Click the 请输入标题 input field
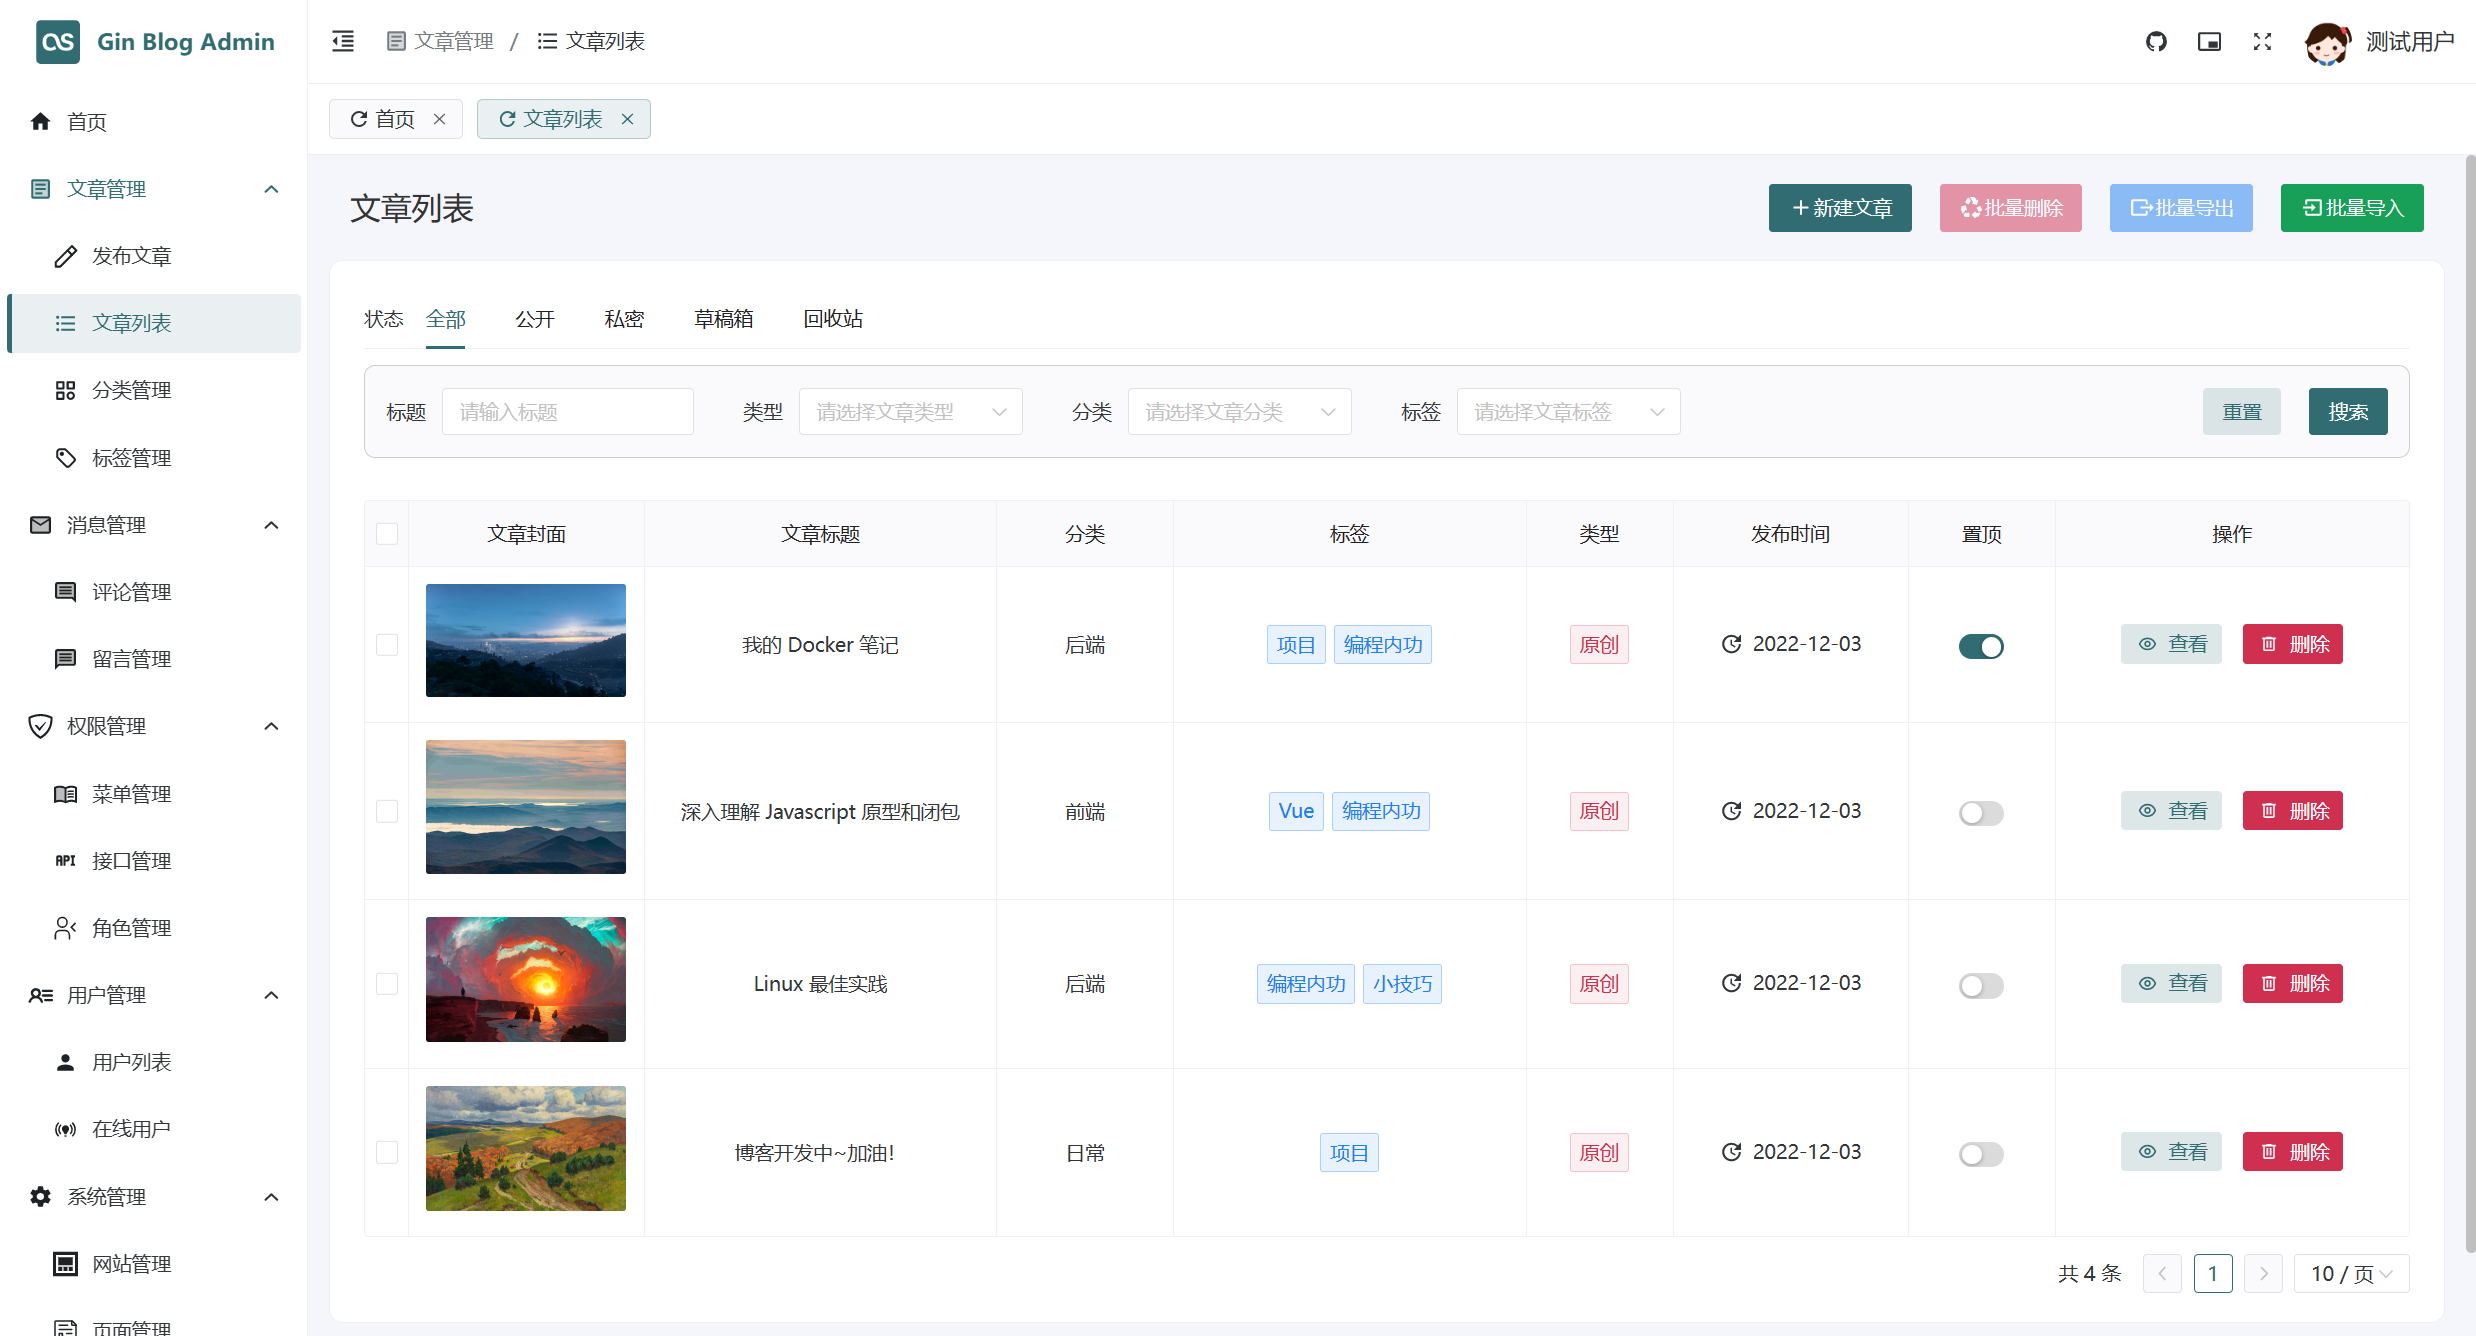Image resolution: width=2476 pixels, height=1336 pixels. pyautogui.click(x=567, y=412)
